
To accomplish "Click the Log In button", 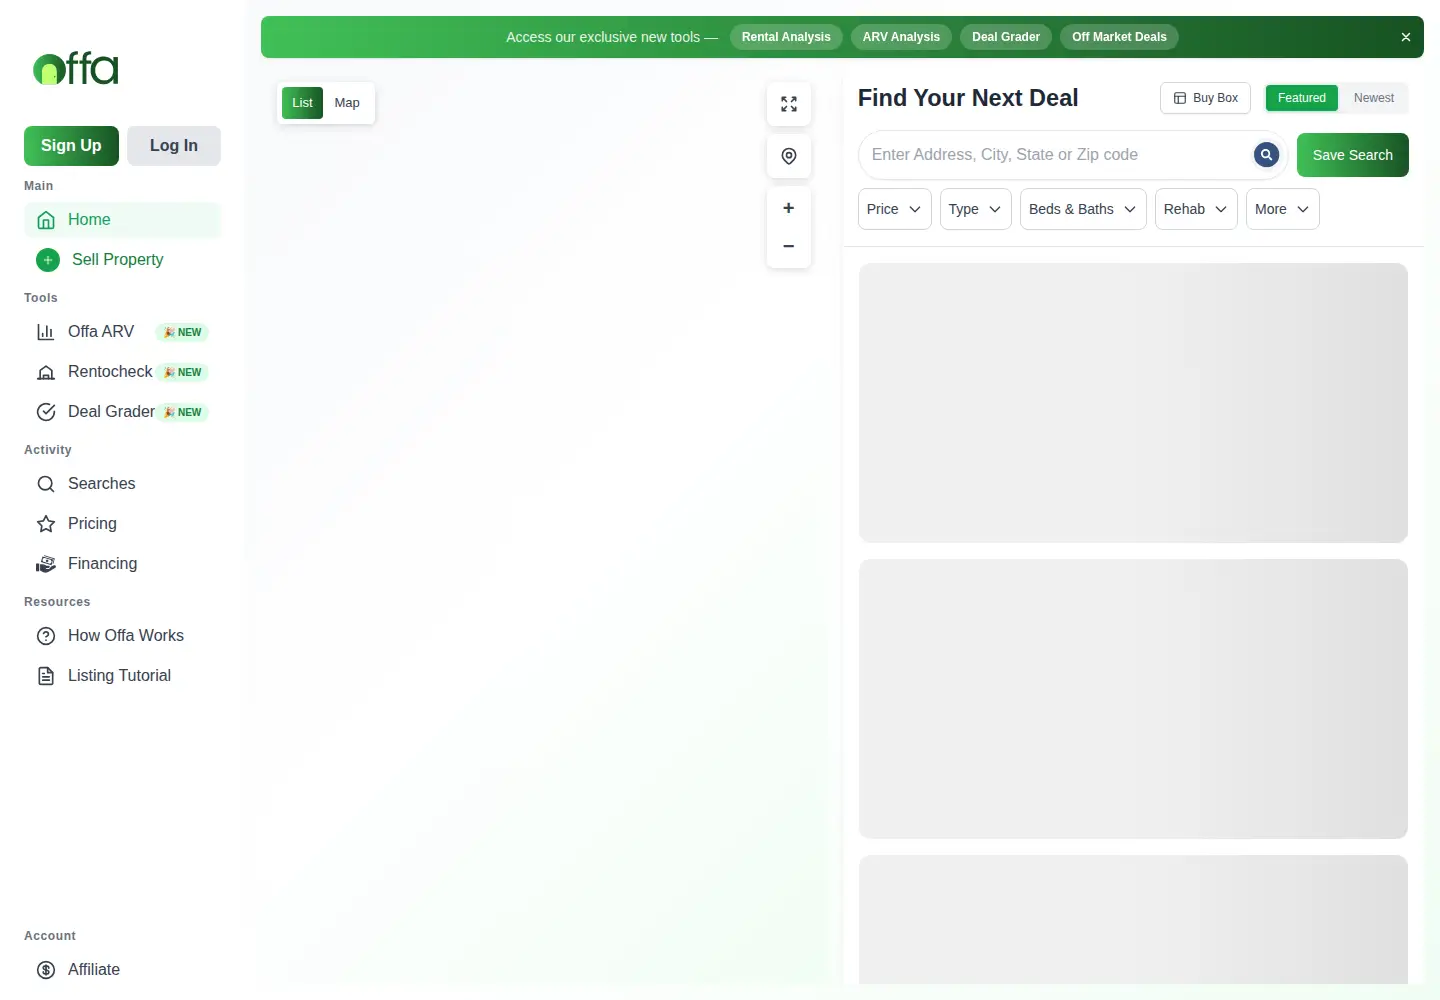I will [174, 146].
